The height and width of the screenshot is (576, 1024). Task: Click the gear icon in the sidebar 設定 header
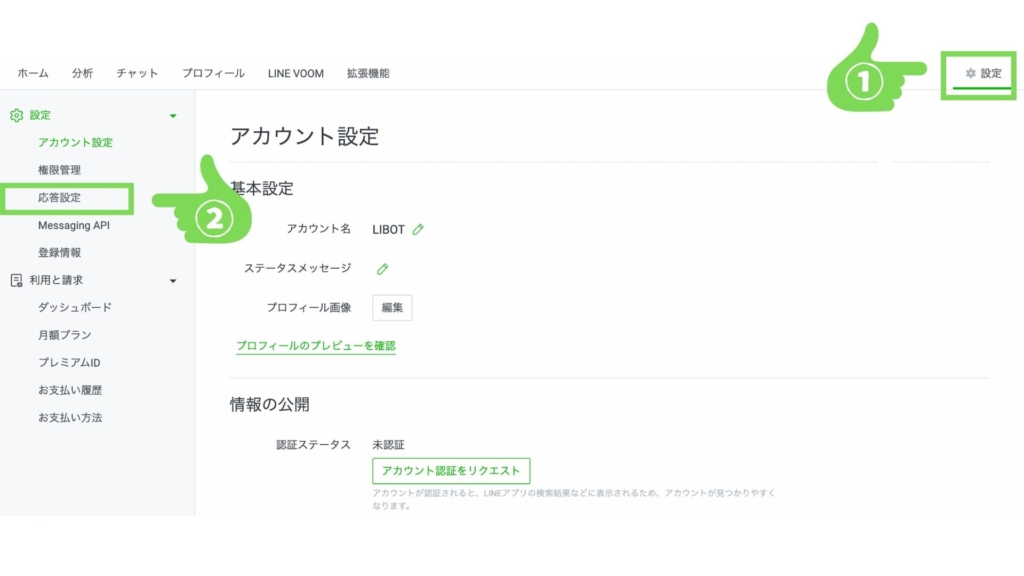coord(16,116)
